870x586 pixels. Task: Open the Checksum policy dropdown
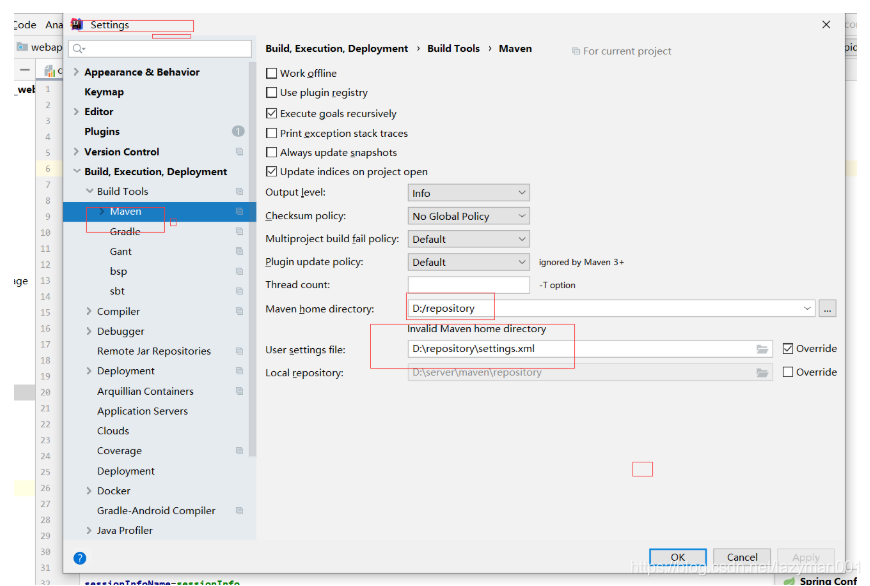tap(468, 216)
